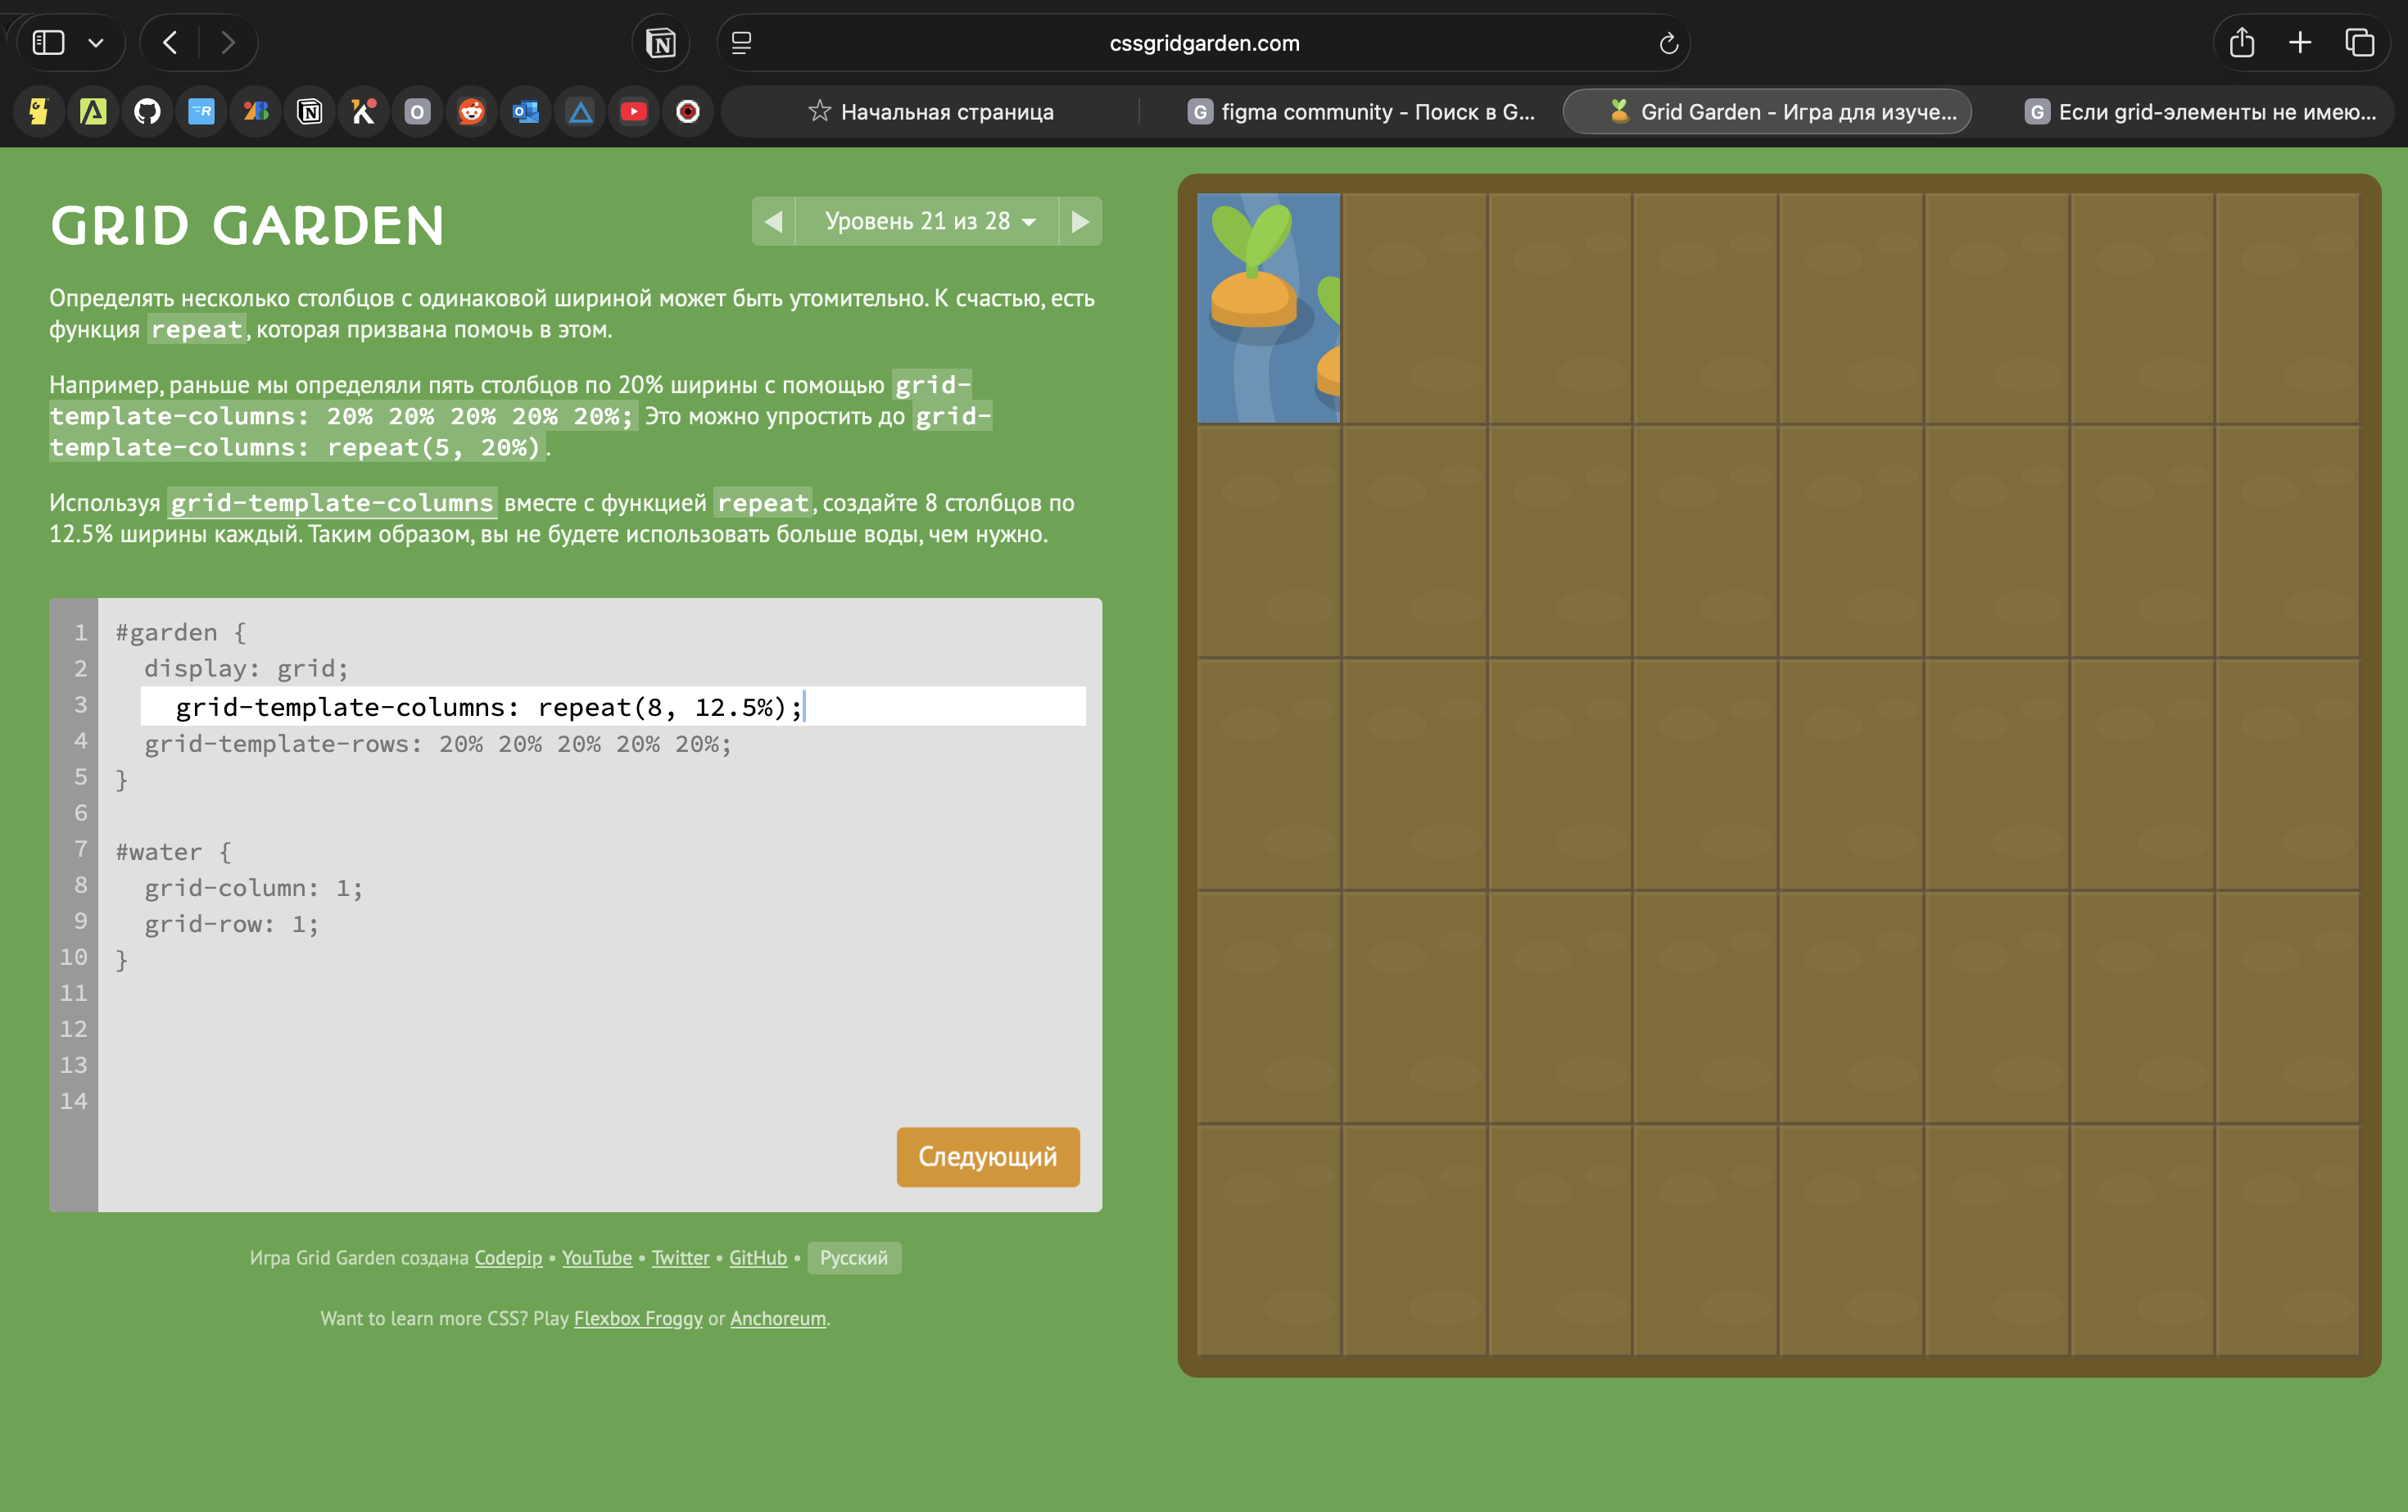
Task: Open the YouTube pinned tab
Action: 633,112
